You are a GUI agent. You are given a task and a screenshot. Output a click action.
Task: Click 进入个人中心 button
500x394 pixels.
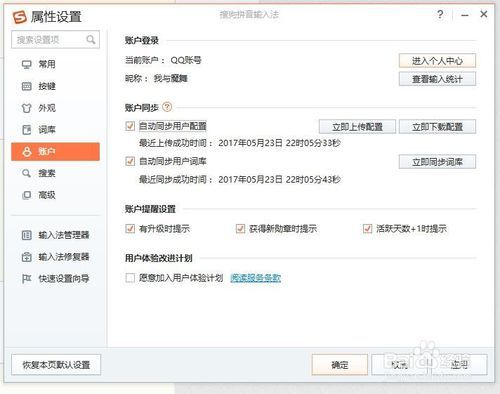click(x=437, y=61)
